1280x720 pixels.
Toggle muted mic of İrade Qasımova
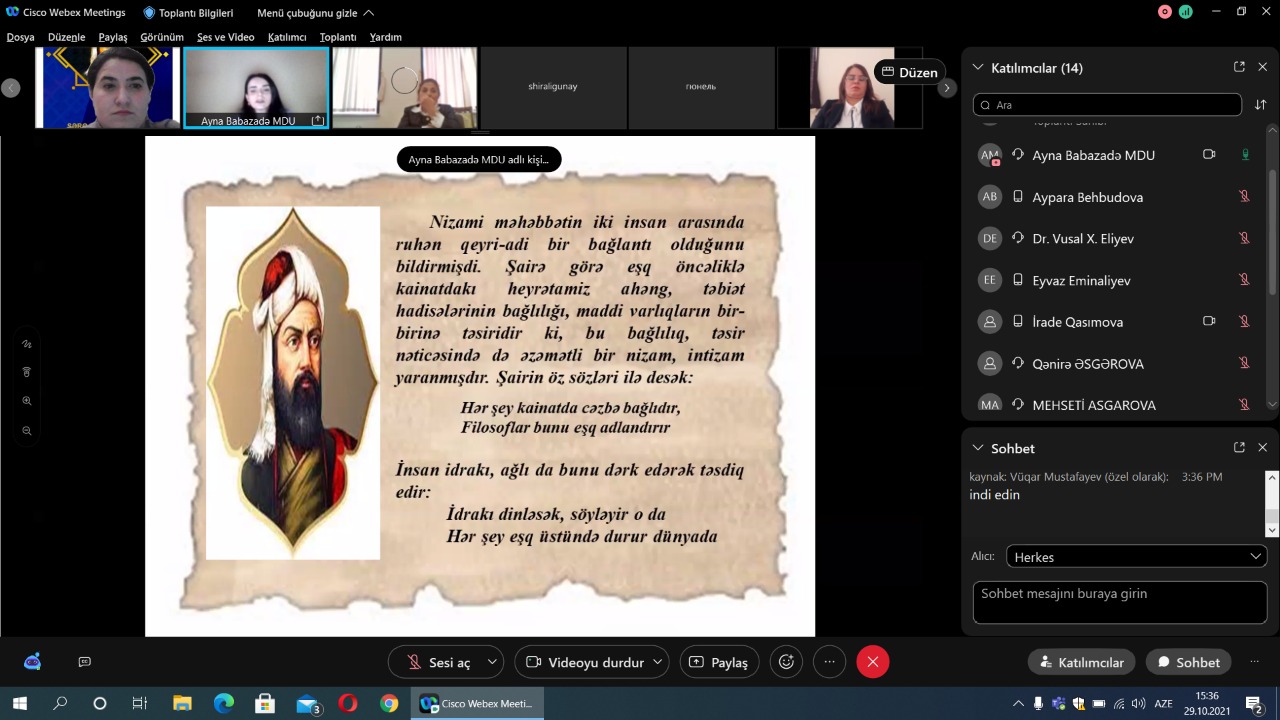tap(1245, 322)
